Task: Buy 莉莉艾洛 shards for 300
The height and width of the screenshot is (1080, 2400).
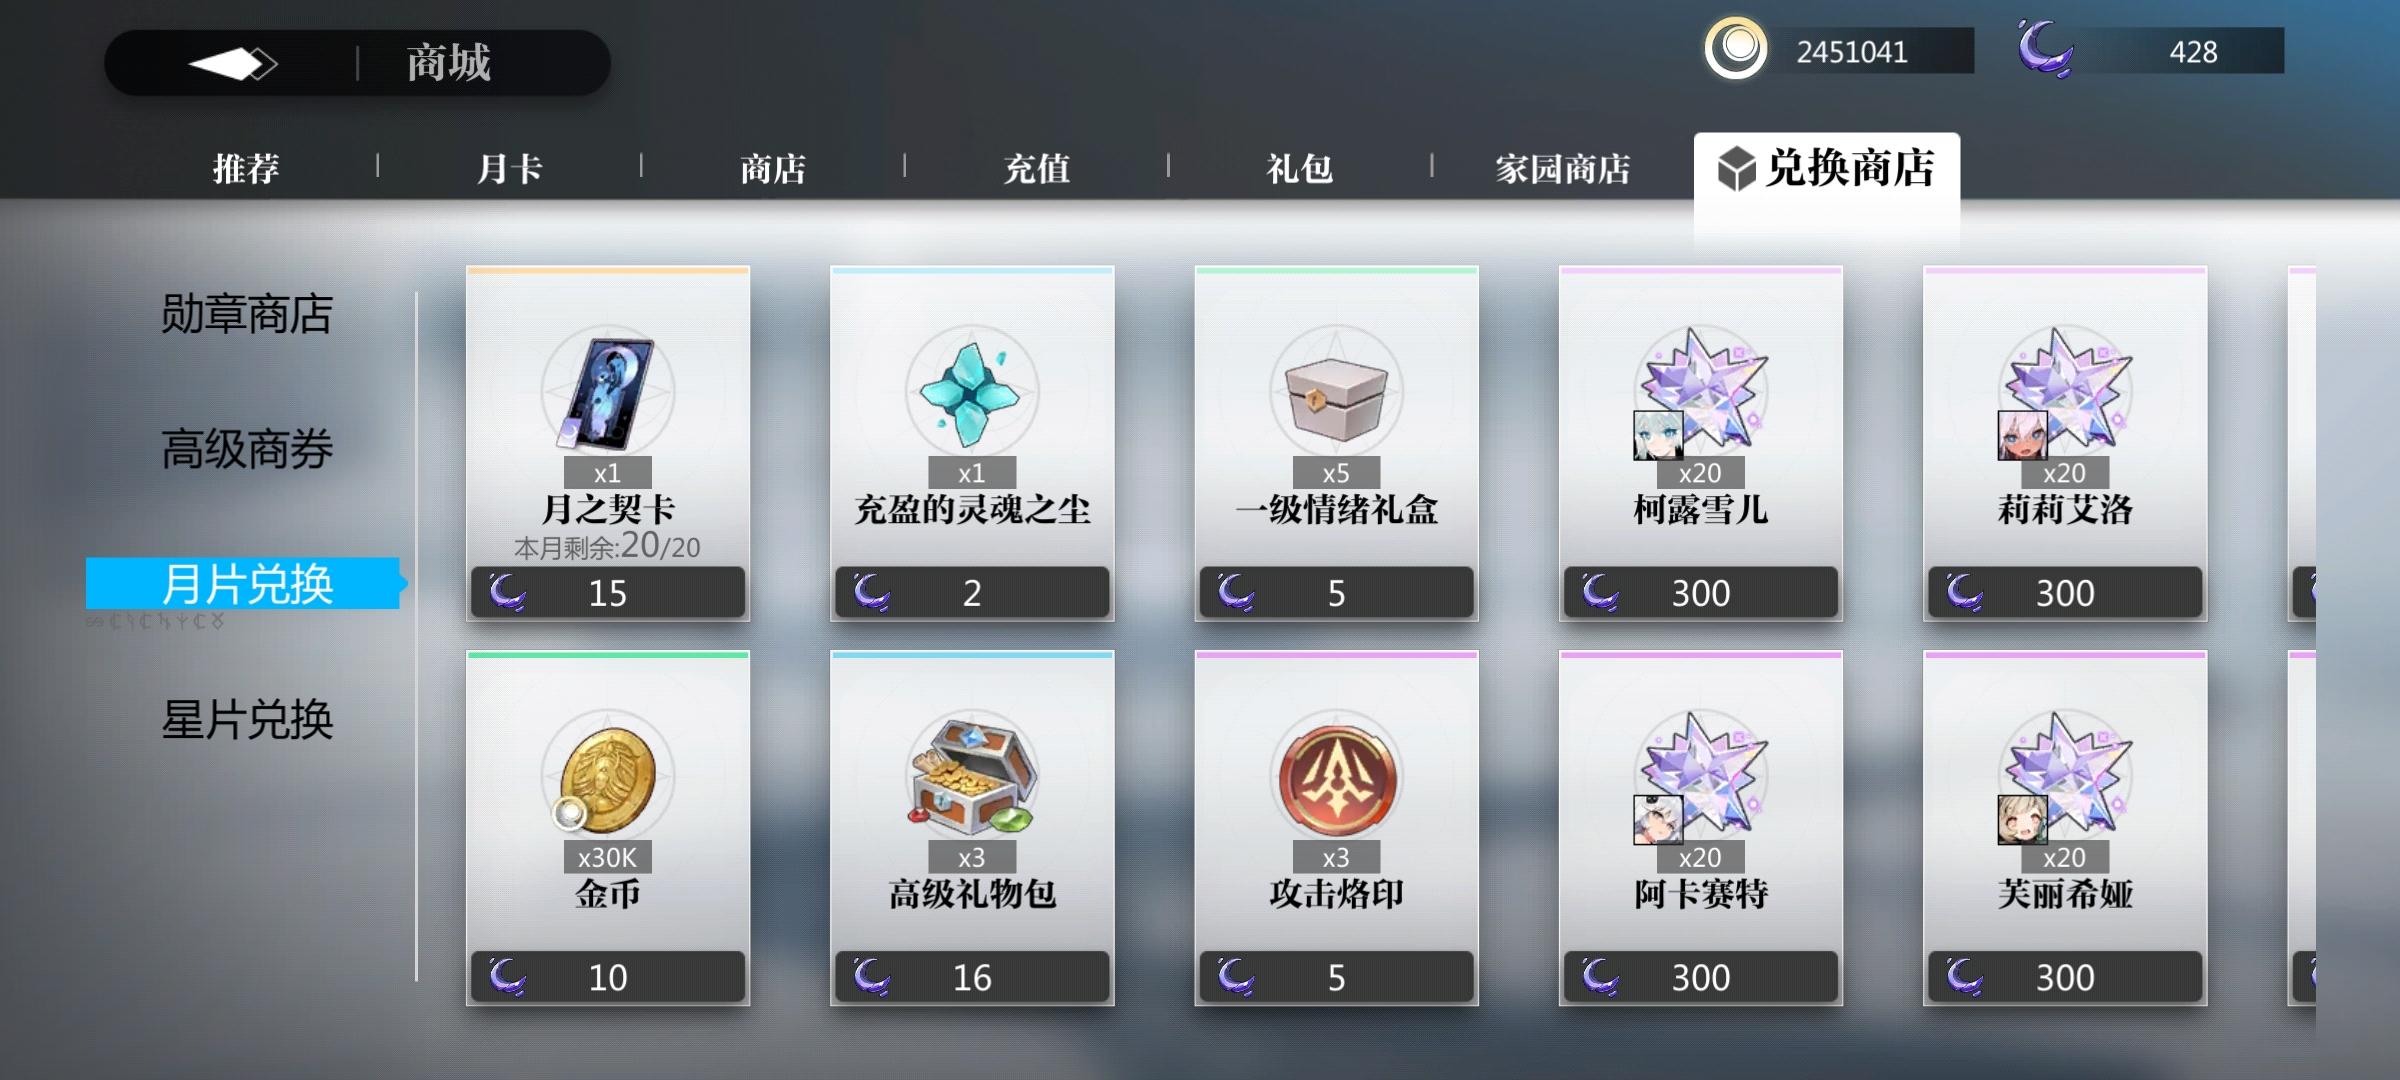Action: pos(2065,593)
